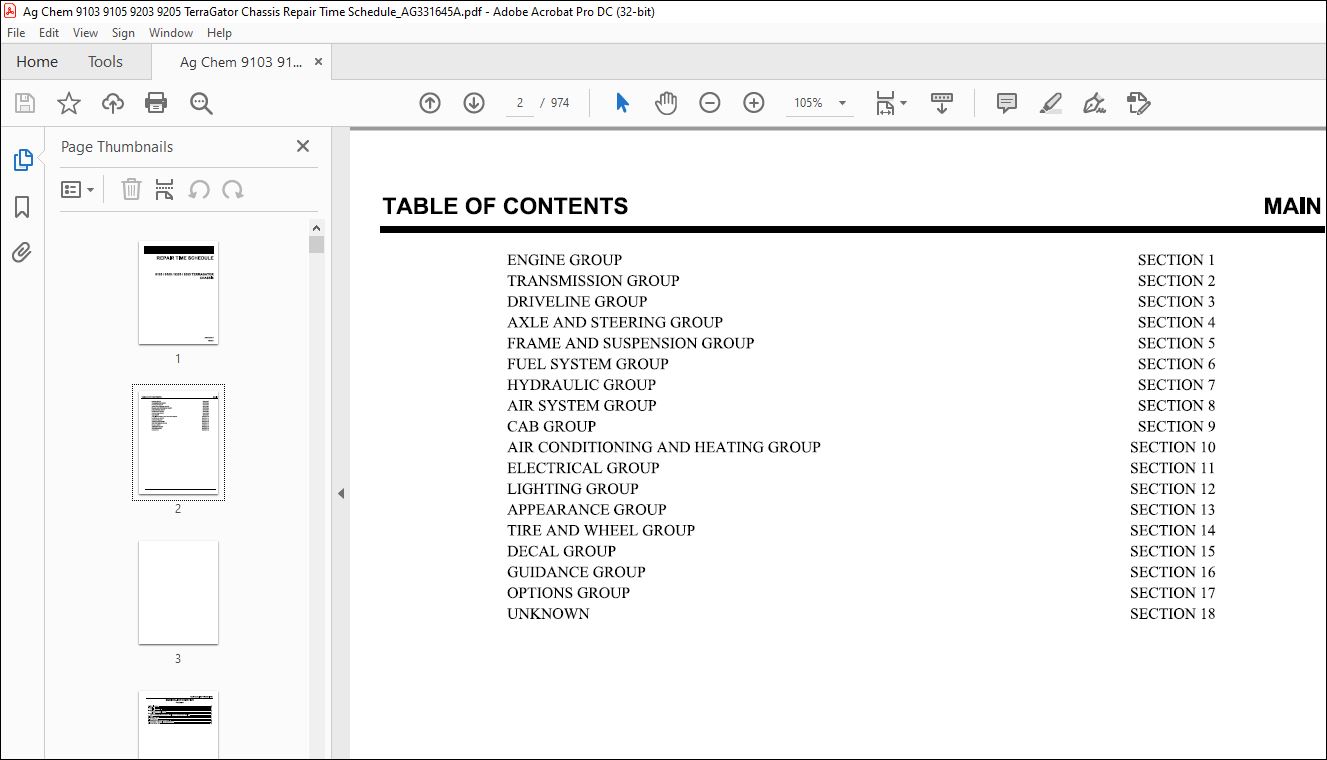
Task: Open the Attachments paperclip panel
Action: [22, 252]
